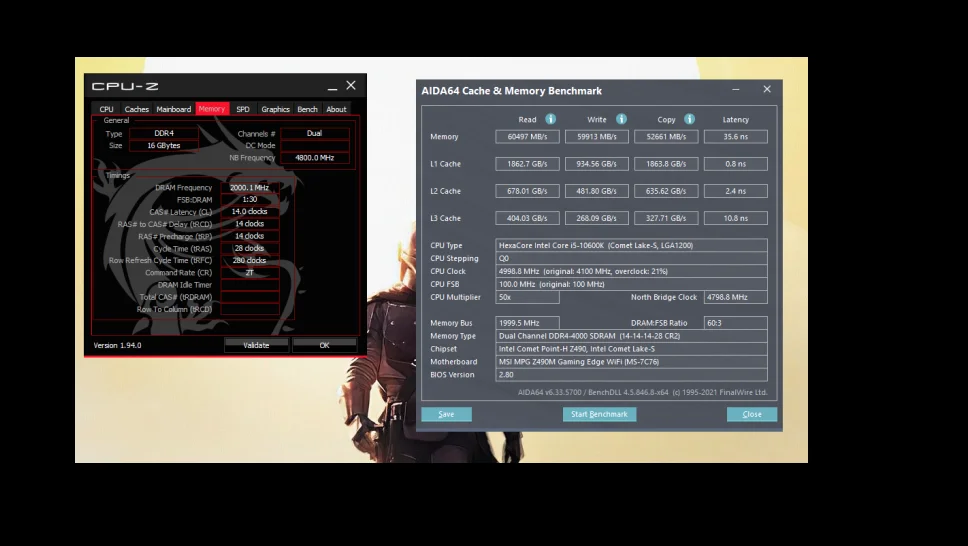Click the info icon next to Write

(620, 119)
